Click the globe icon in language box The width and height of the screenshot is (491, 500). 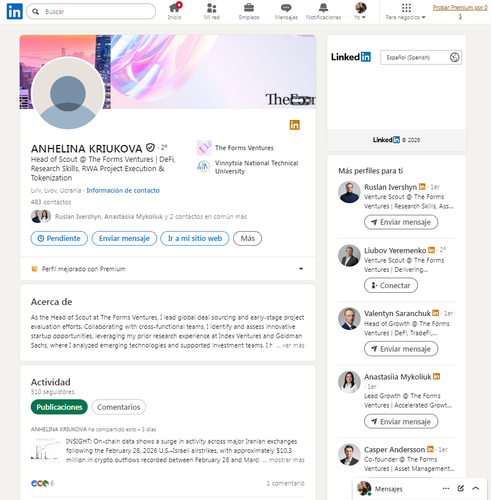point(455,57)
